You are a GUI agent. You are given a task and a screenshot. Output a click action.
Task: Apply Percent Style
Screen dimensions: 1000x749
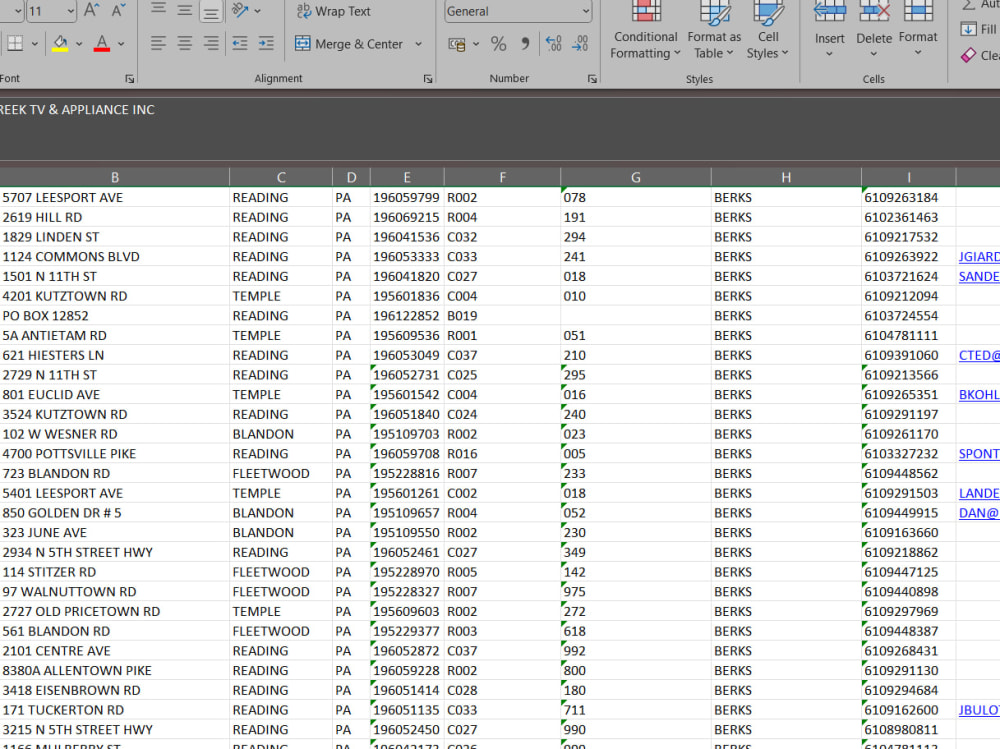(x=499, y=44)
